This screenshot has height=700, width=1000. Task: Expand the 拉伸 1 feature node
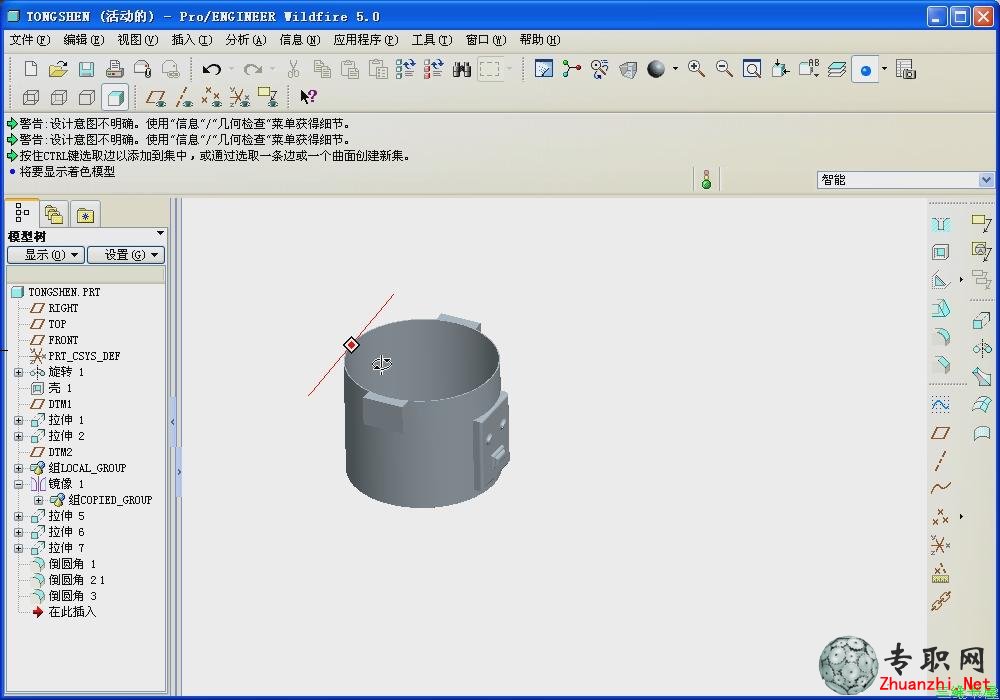18,420
